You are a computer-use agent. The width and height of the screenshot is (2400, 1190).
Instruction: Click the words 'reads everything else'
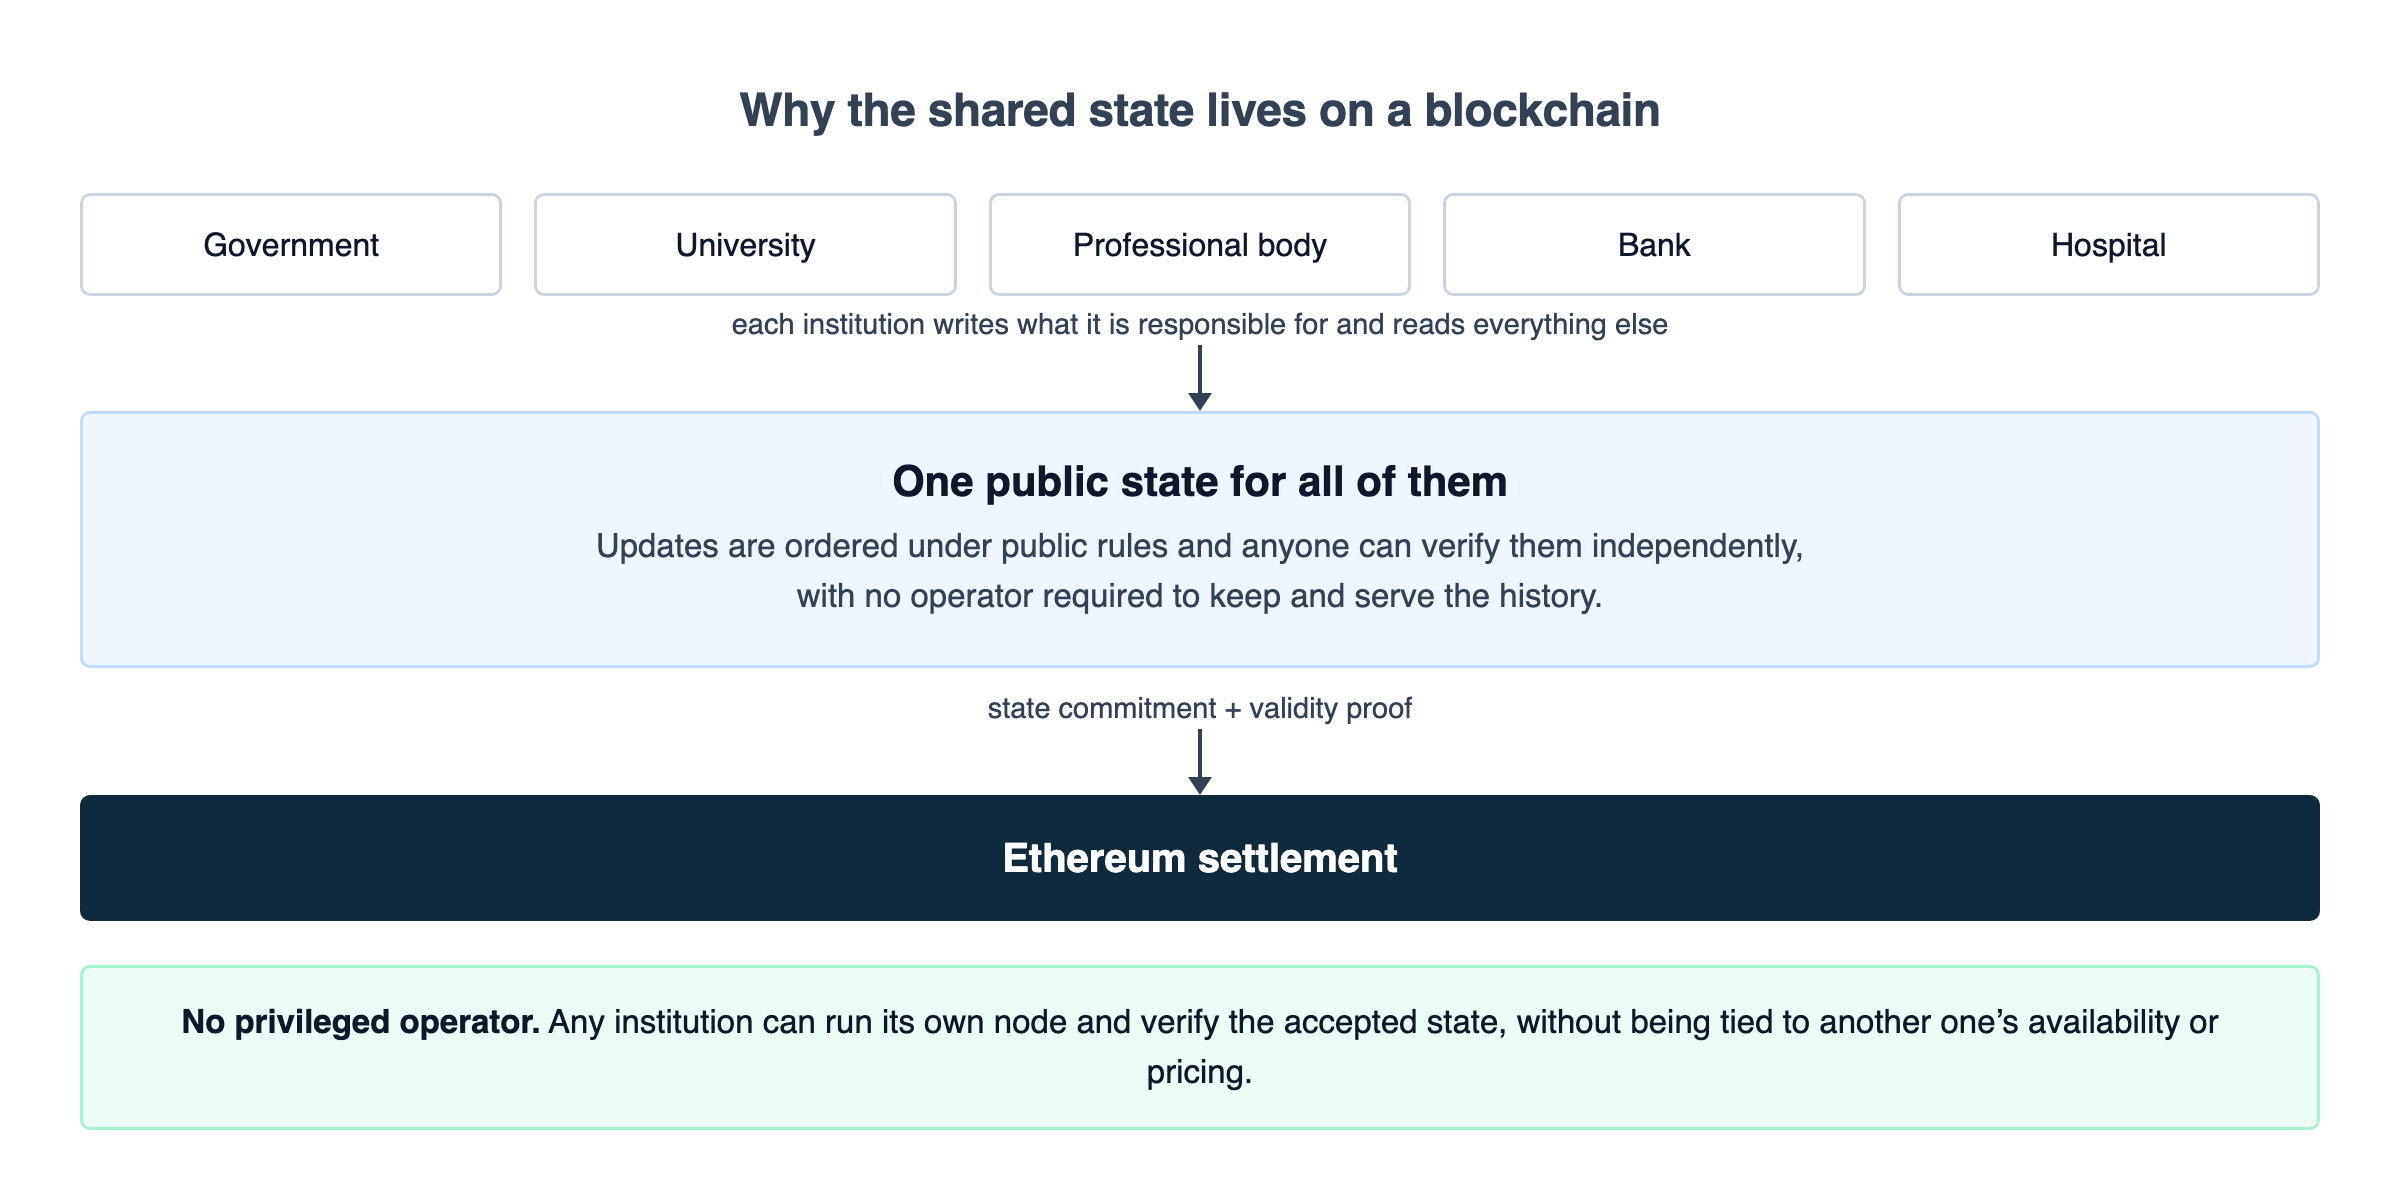pos(1536,325)
